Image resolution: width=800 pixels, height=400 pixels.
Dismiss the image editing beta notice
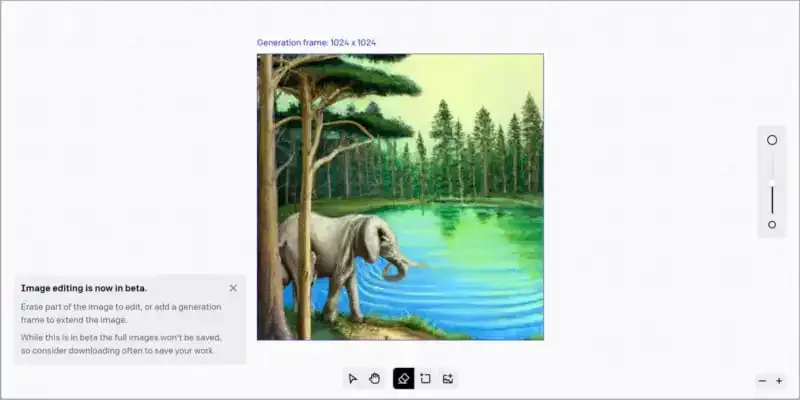click(x=233, y=288)
